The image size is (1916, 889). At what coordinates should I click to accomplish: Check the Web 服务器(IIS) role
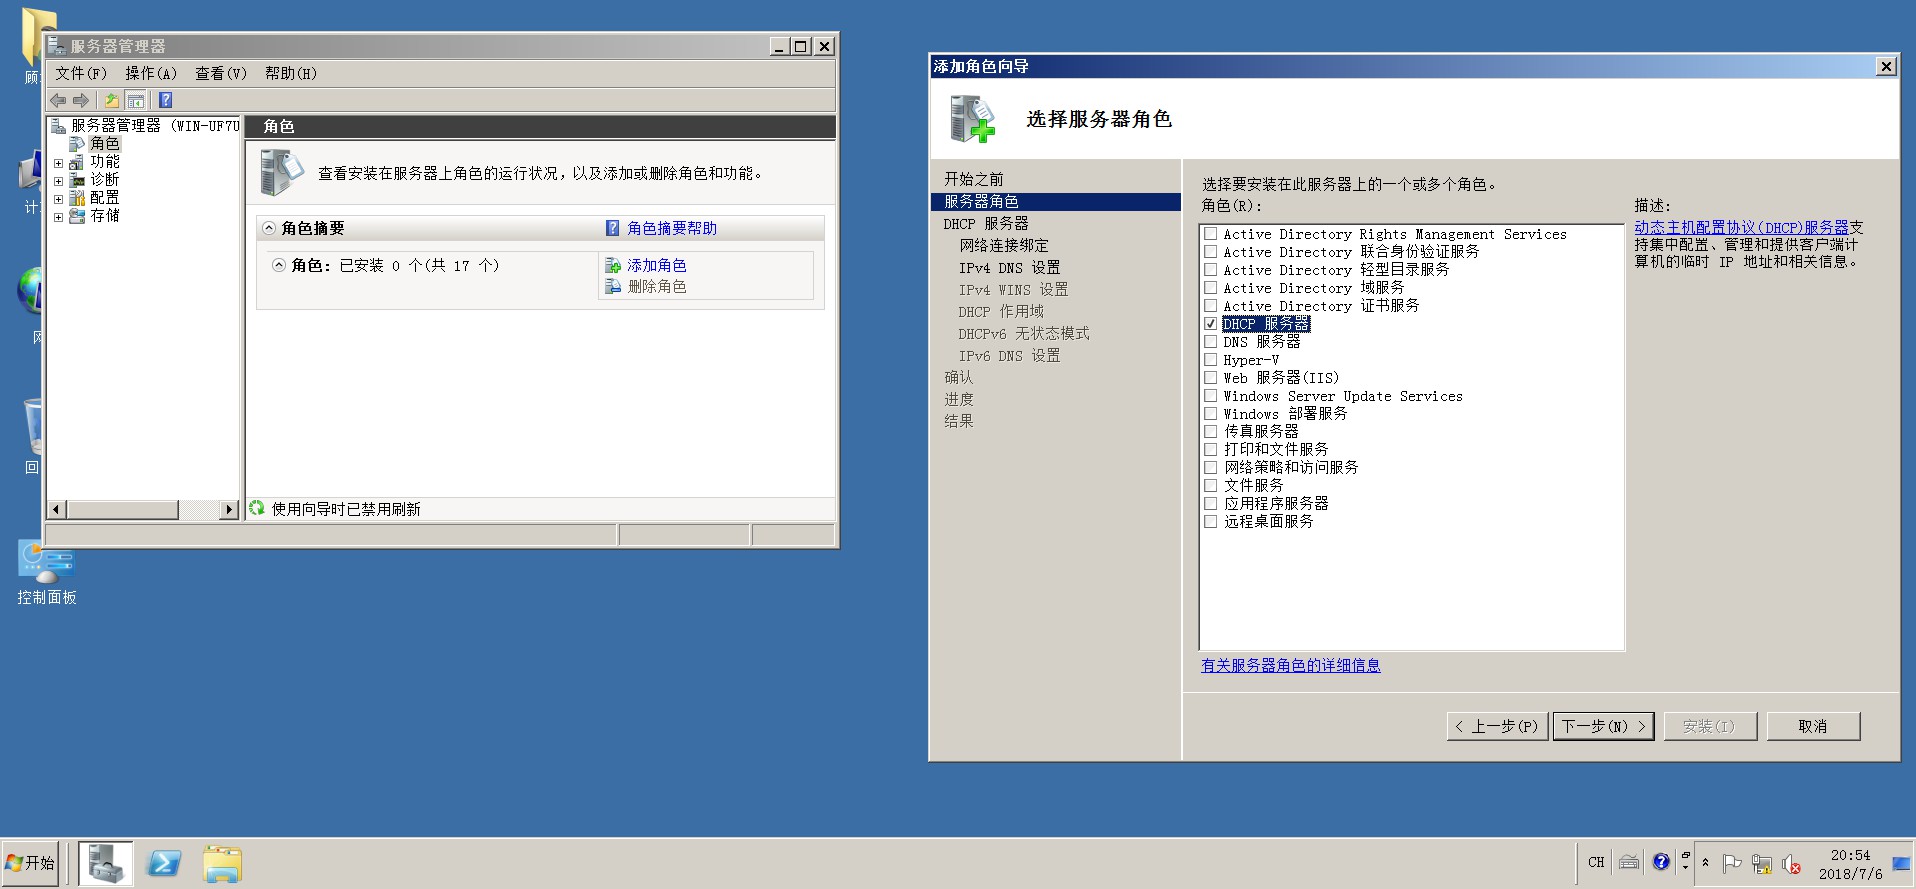click(x=1210, y=378)
